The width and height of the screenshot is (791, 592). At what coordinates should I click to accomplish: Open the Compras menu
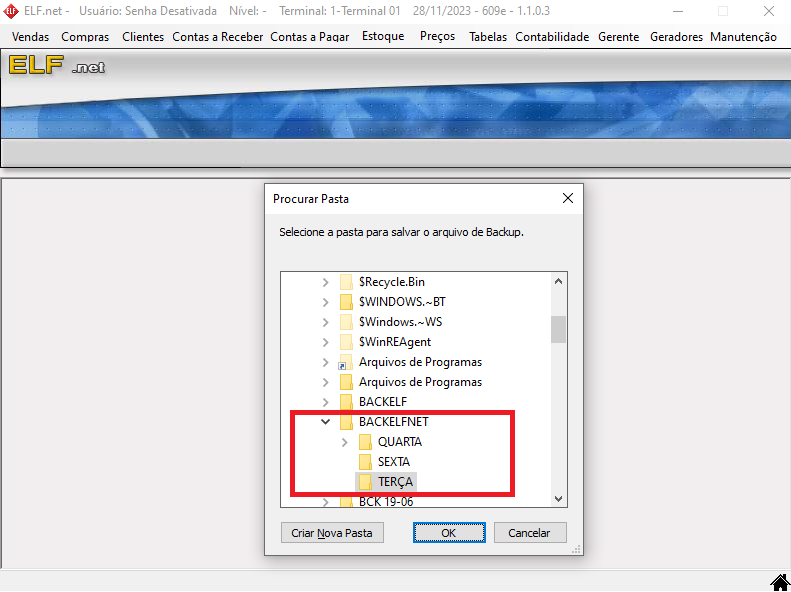coord(85,37)
